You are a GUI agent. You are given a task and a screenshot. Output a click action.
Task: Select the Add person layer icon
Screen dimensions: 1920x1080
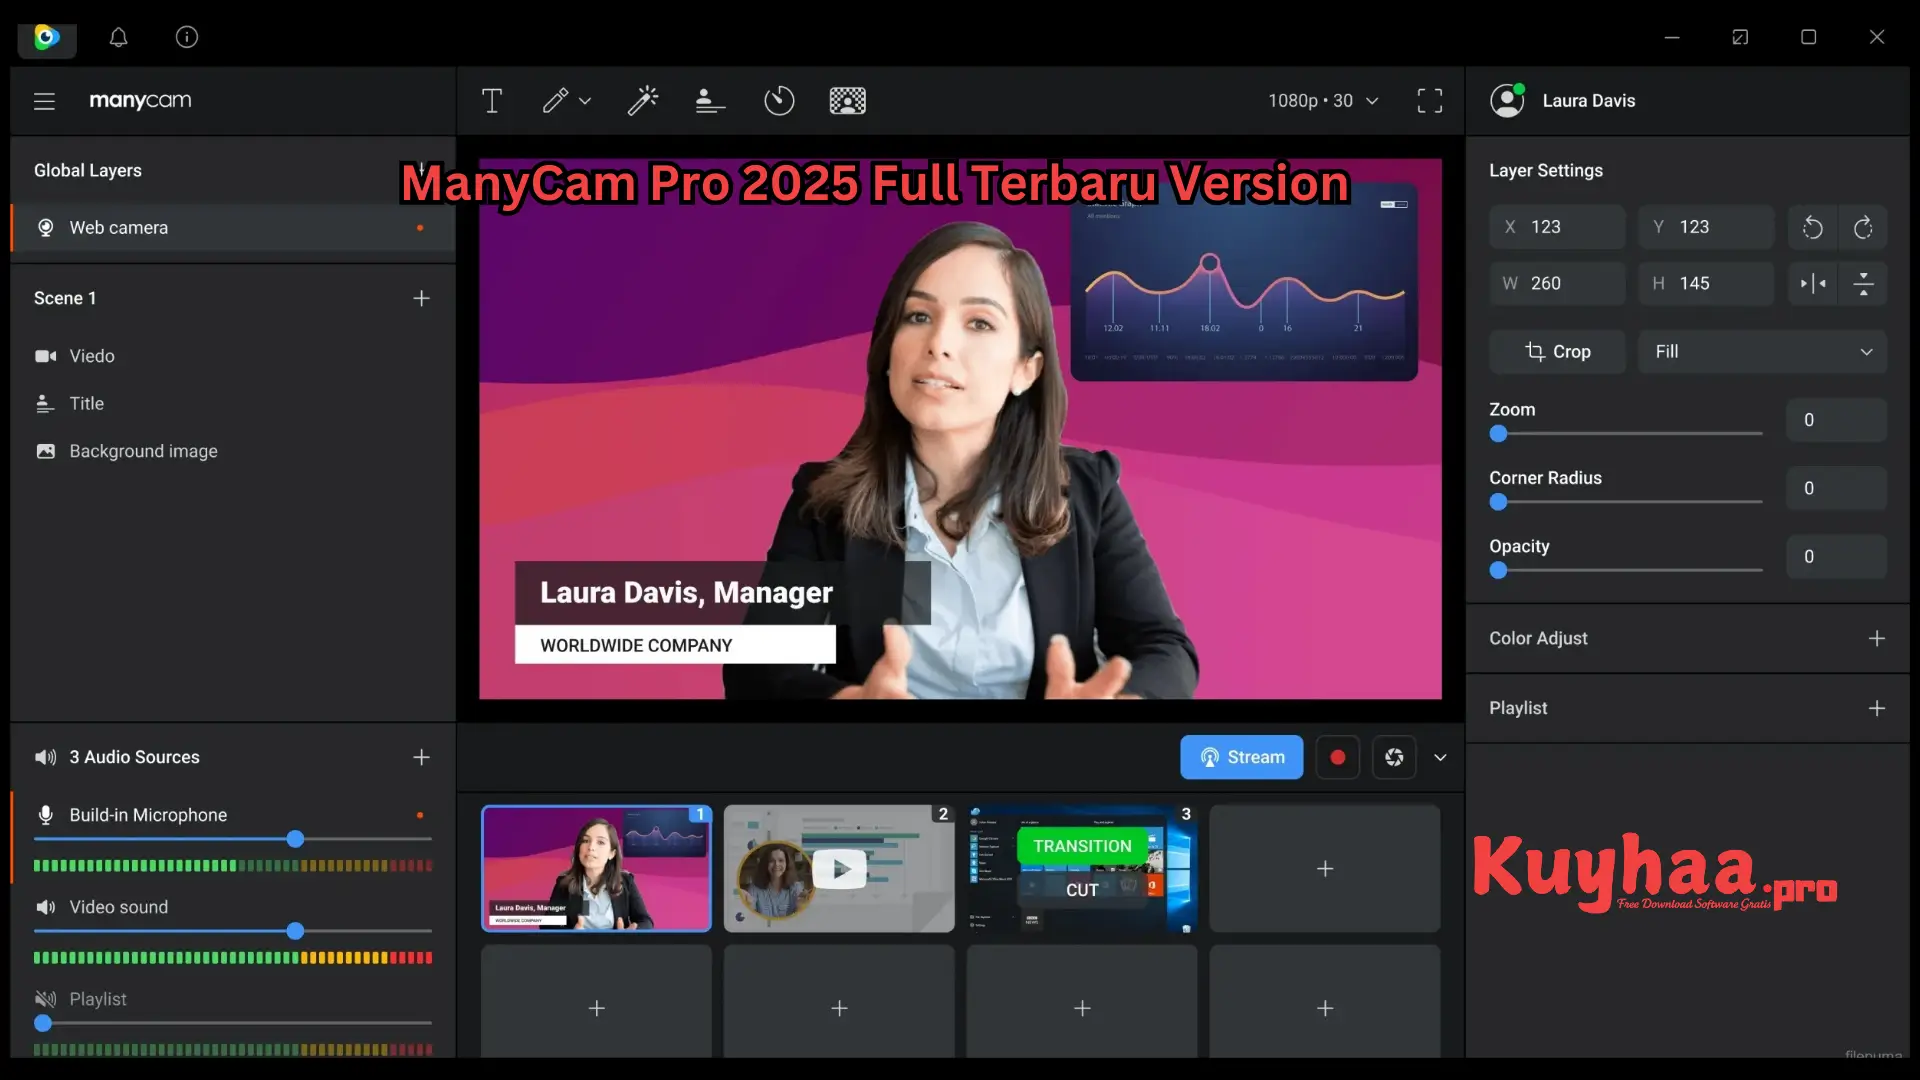tap(707, 100)
